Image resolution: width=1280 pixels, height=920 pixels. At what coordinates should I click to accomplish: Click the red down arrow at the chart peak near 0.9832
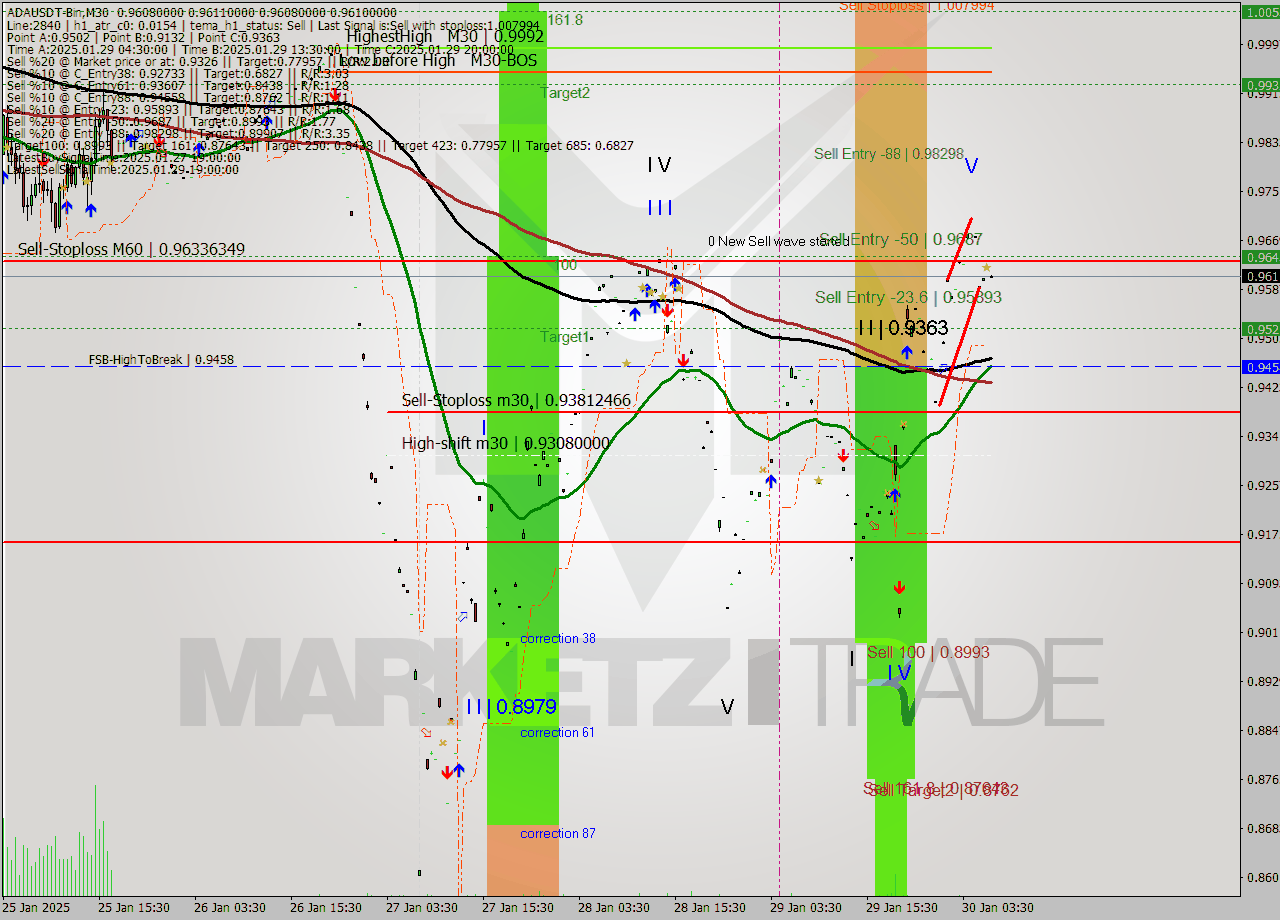[336, 95]
